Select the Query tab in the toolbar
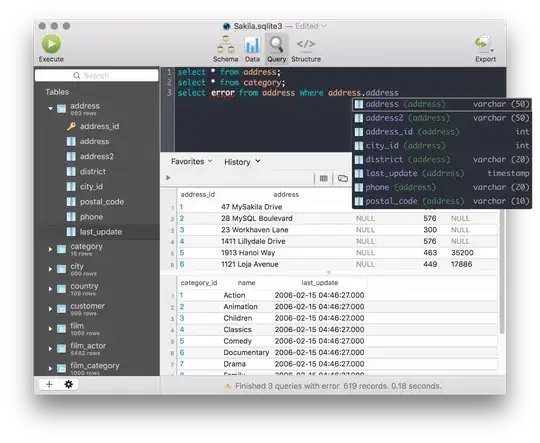The width and height of the screenshot is (540, 443). tap(277, 49)
